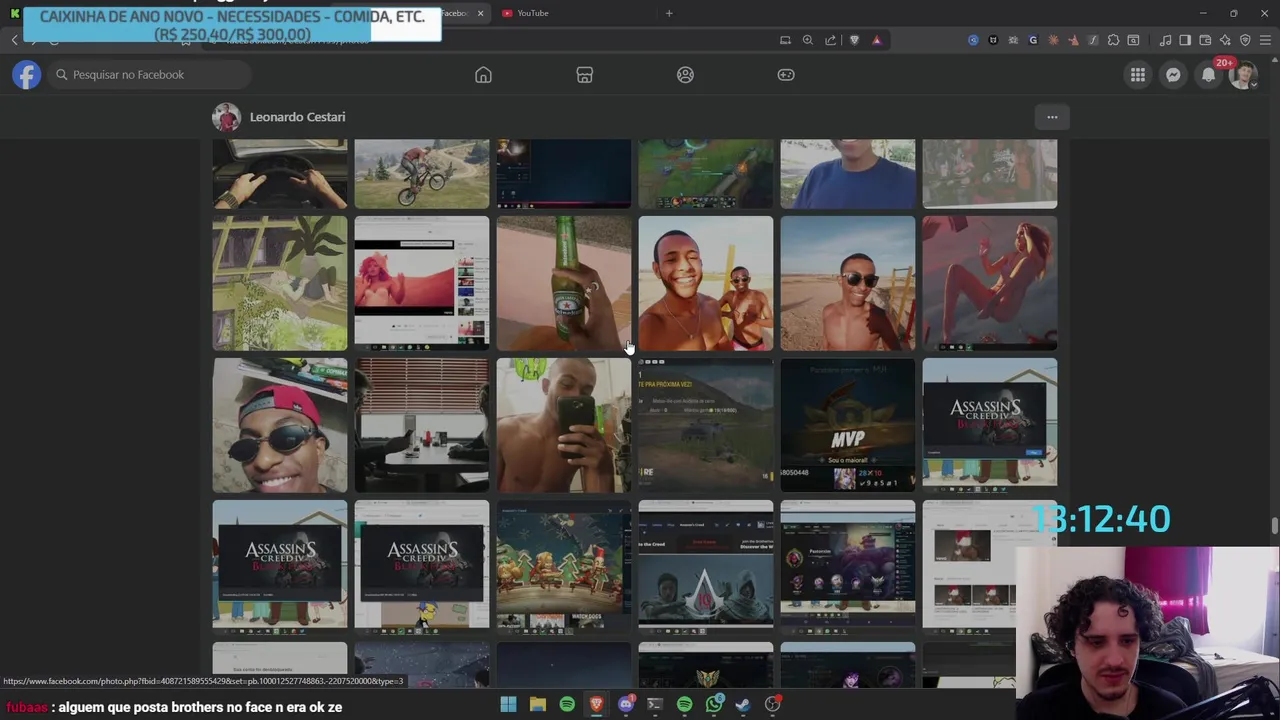
Task: Open the shirtless mirror selfie with phone photo
Action: pos(564,425)
